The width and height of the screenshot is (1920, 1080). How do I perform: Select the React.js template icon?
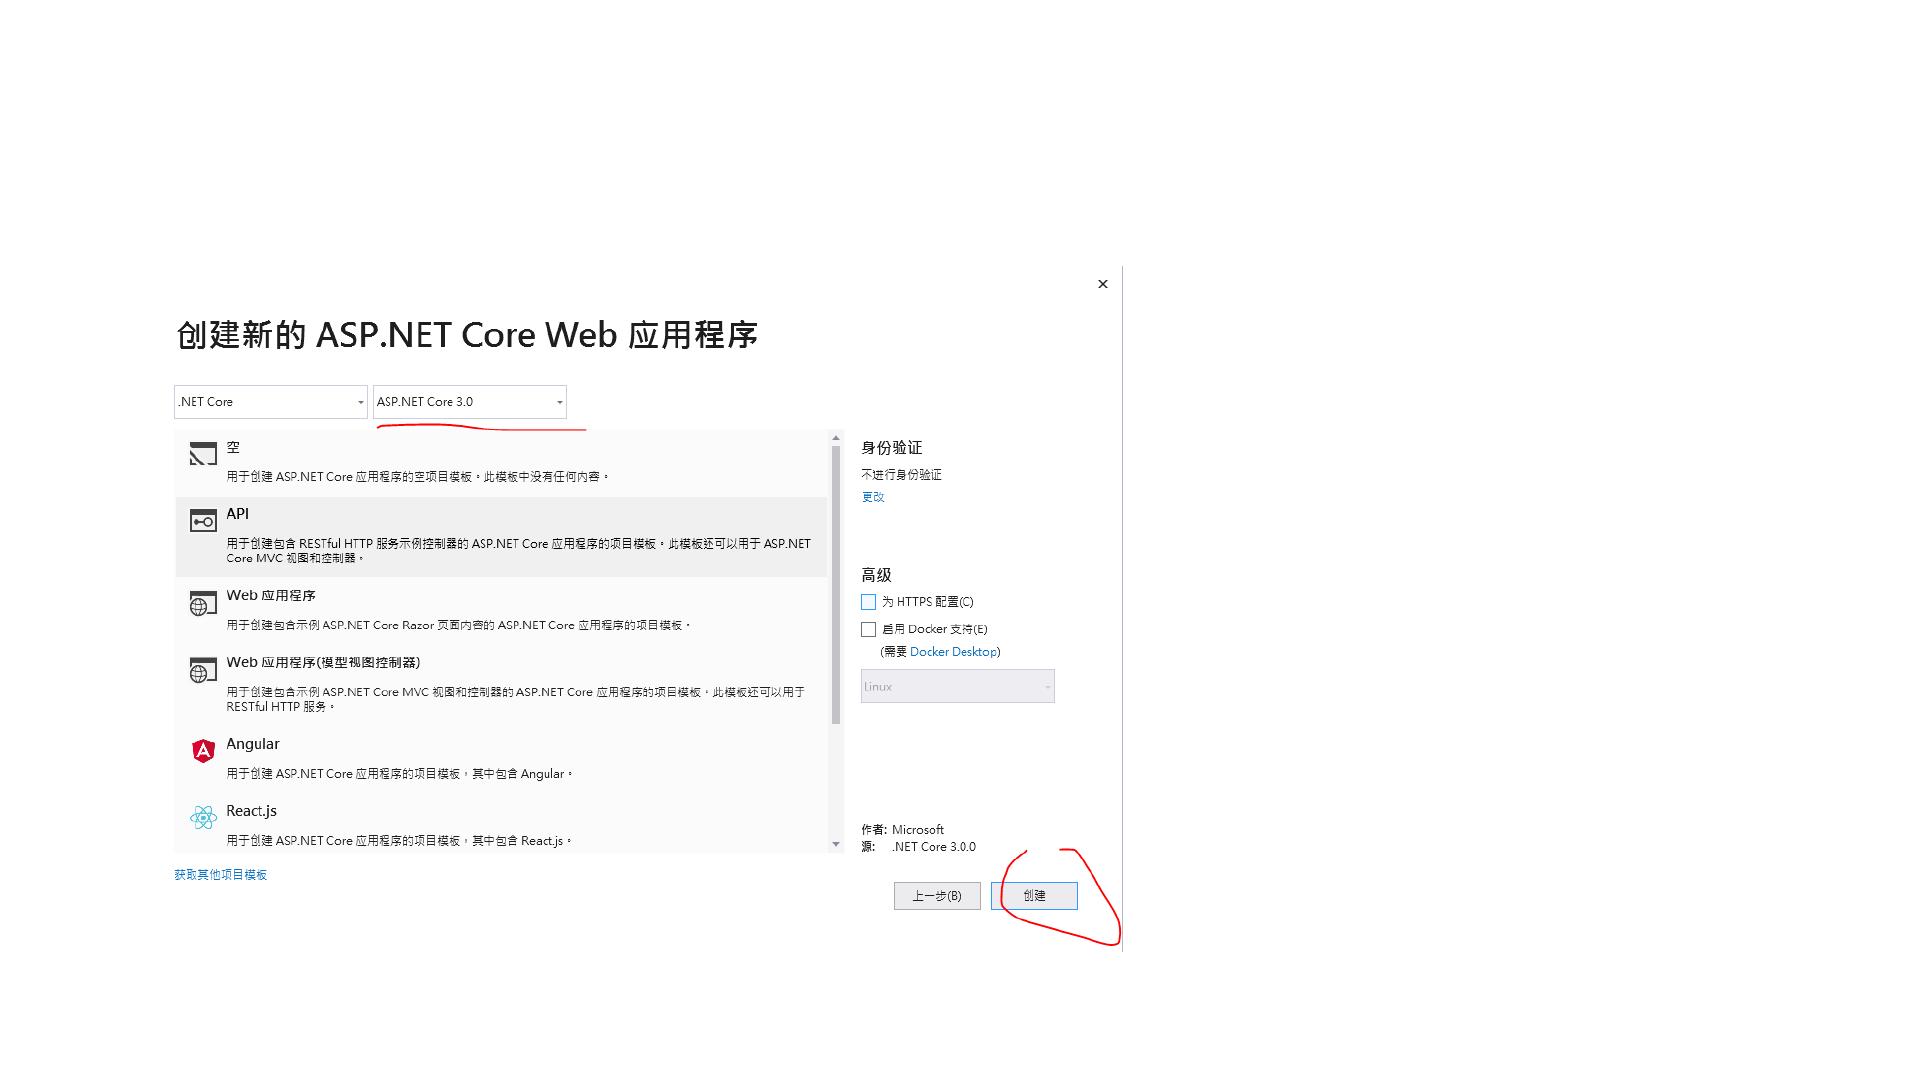203,818
